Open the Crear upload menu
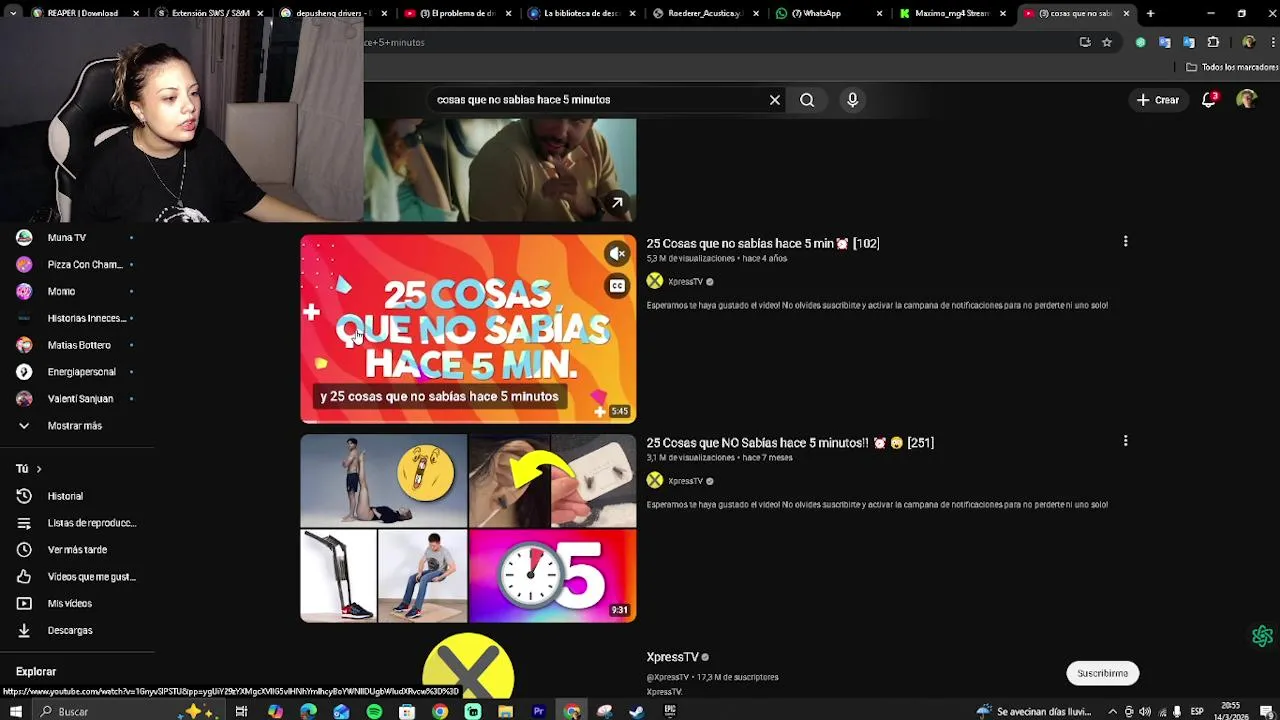 (x=1157, y=100)
